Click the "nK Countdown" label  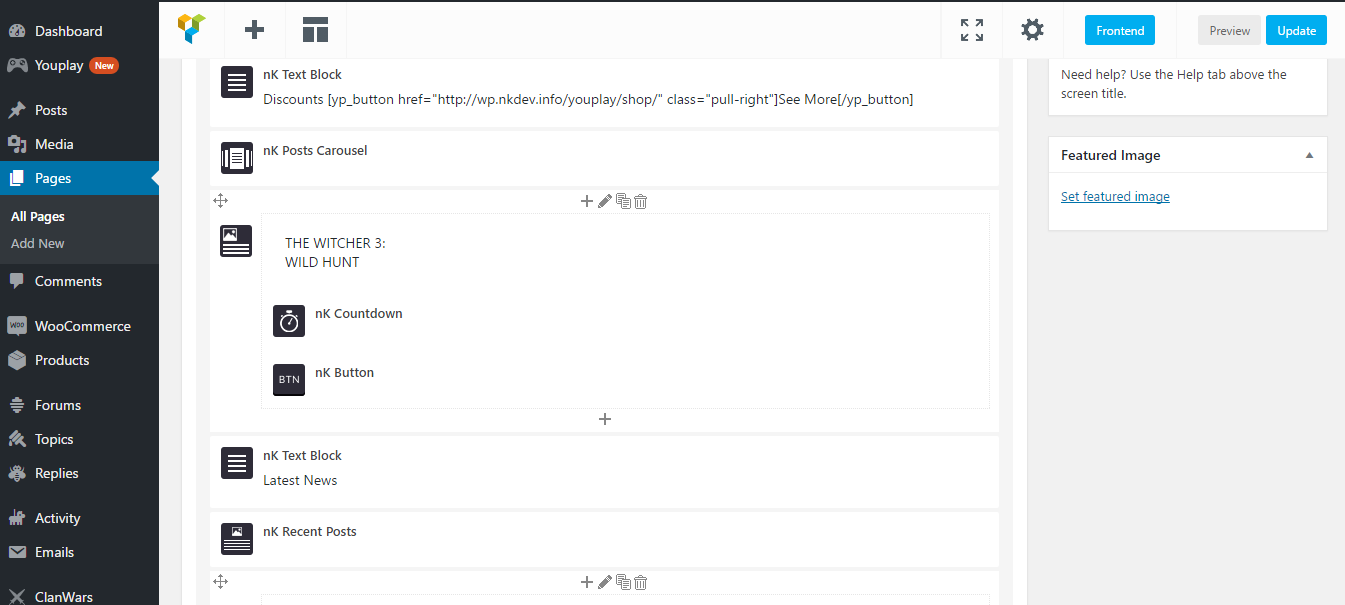(359, 314)
